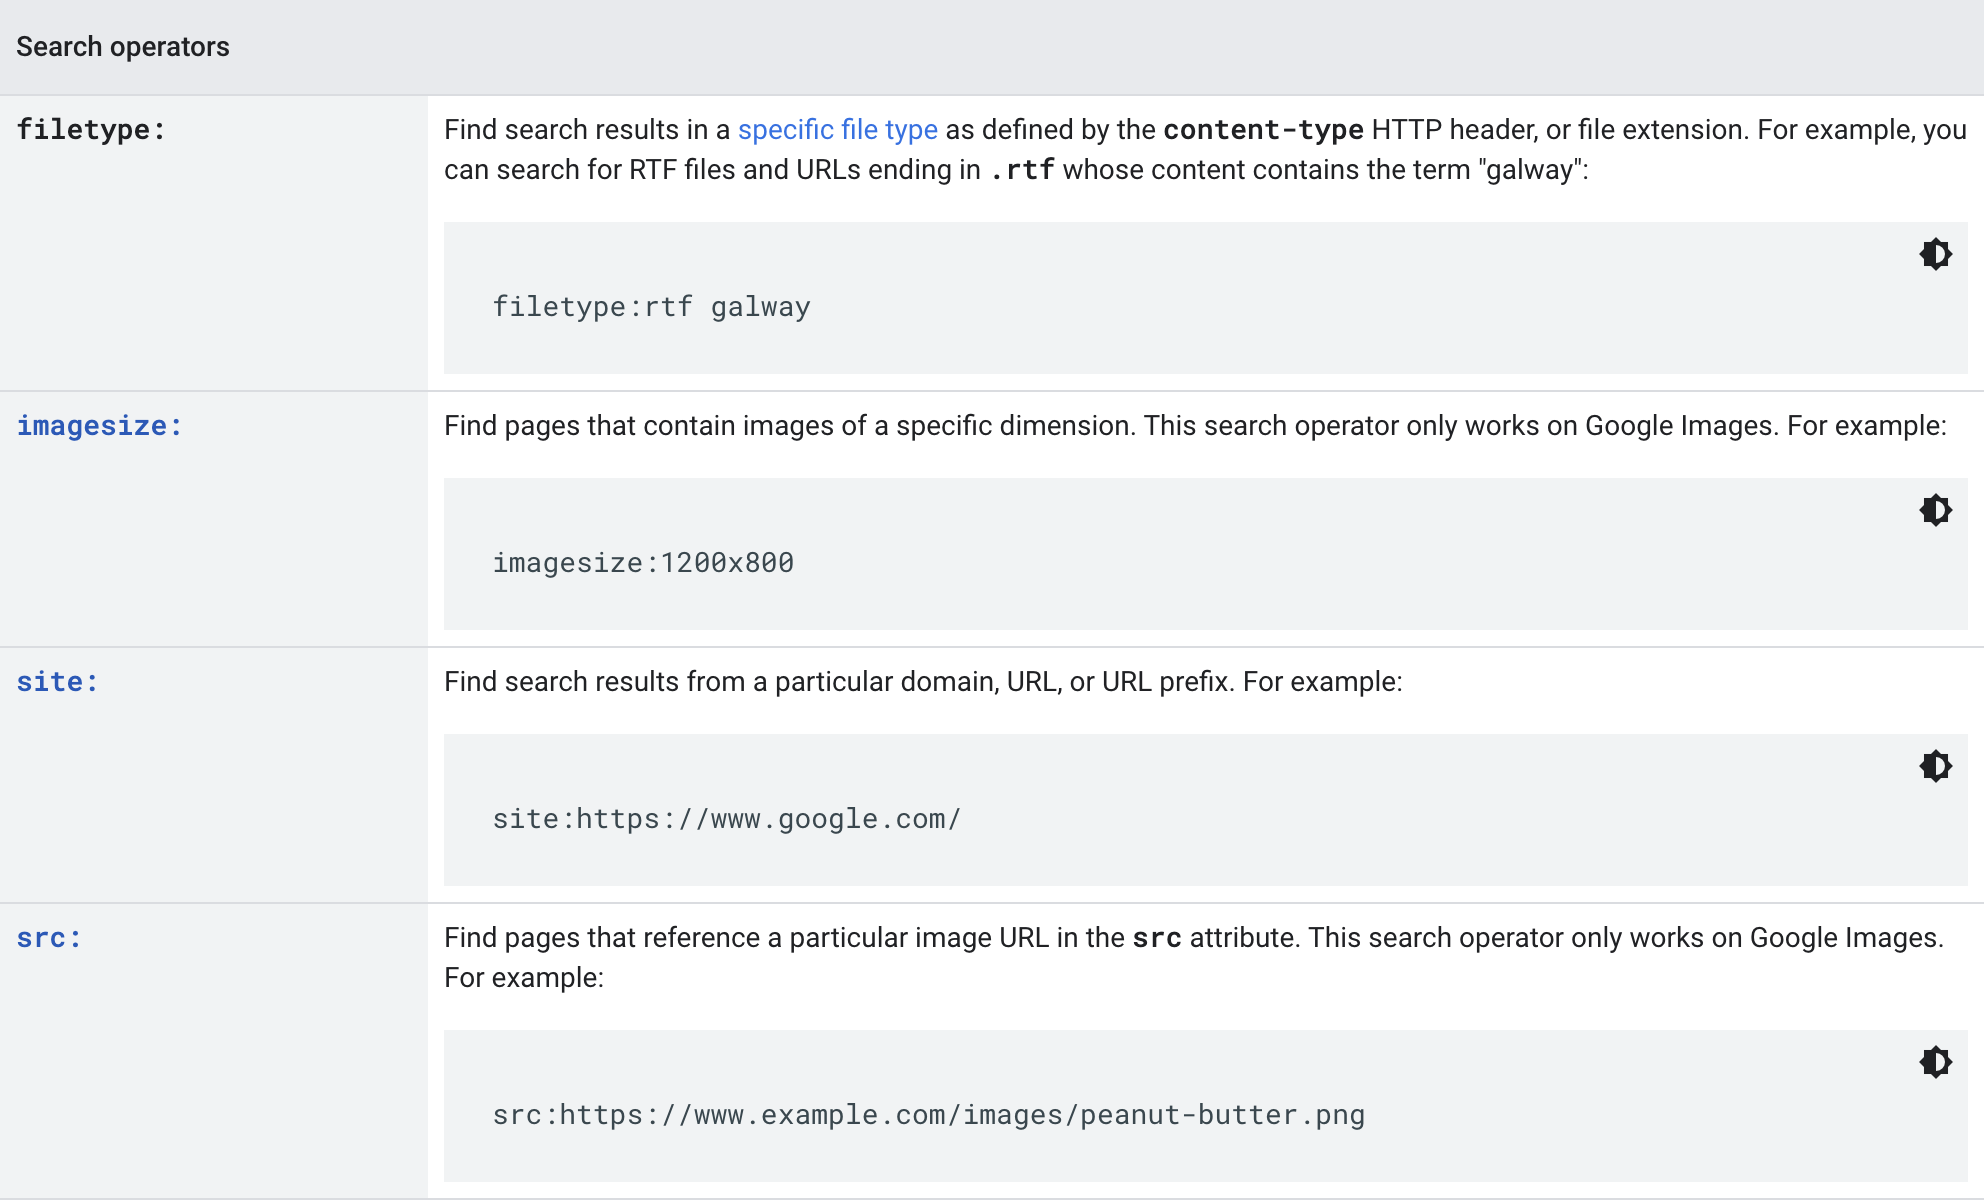Follow the src: operator link

tap(49, 938)
